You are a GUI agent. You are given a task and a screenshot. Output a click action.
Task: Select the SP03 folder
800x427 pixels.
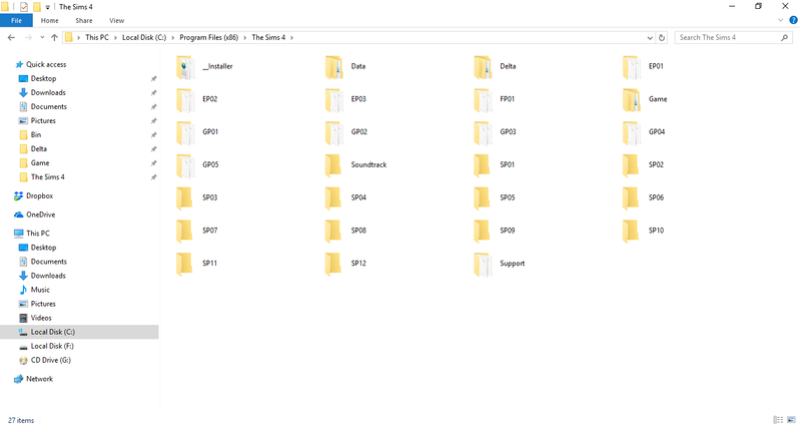(x=197, y=198)
